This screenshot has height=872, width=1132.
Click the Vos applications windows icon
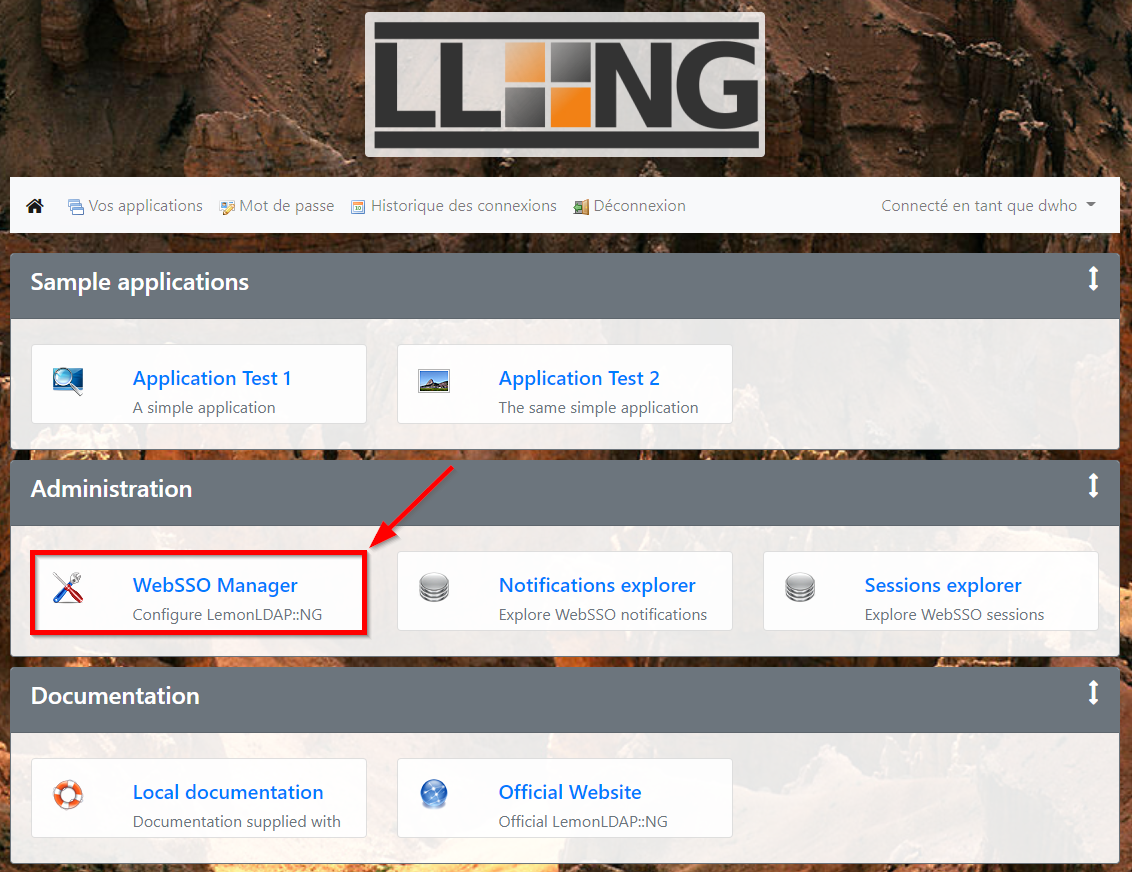point(76,207)
